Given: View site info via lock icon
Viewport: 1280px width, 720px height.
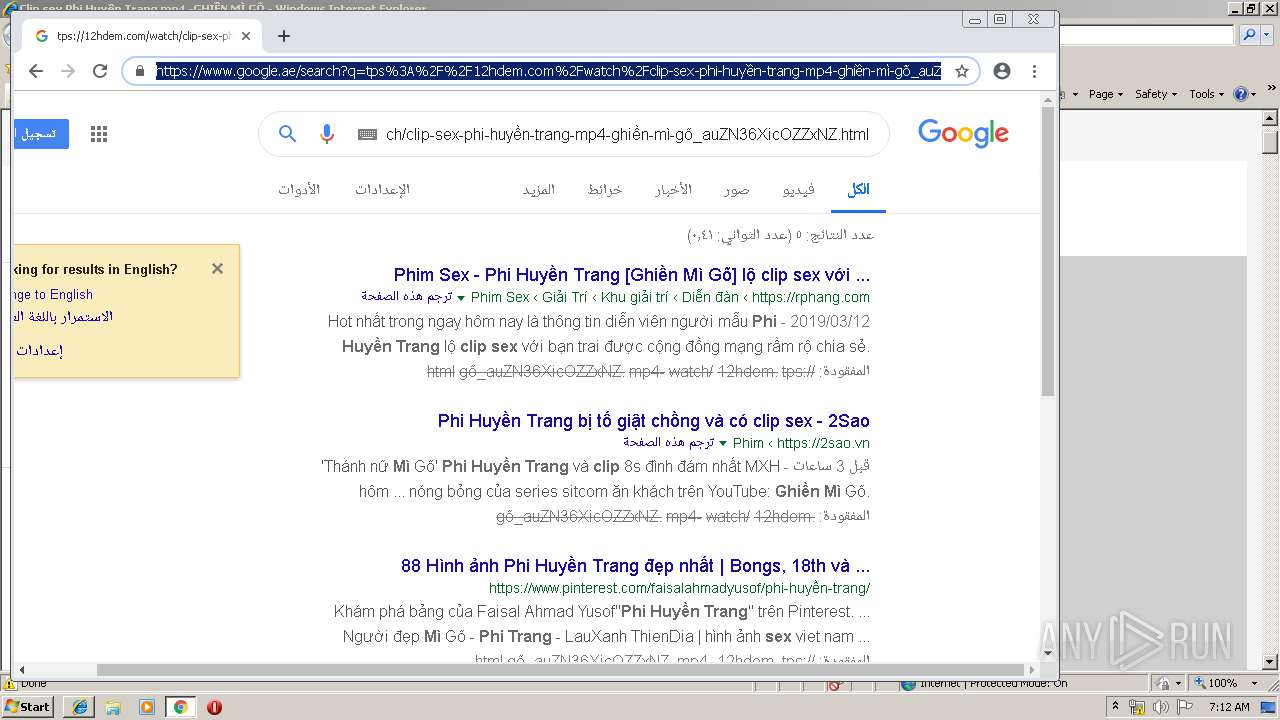Looking at the screenshot, I should (x=139, y=71).
